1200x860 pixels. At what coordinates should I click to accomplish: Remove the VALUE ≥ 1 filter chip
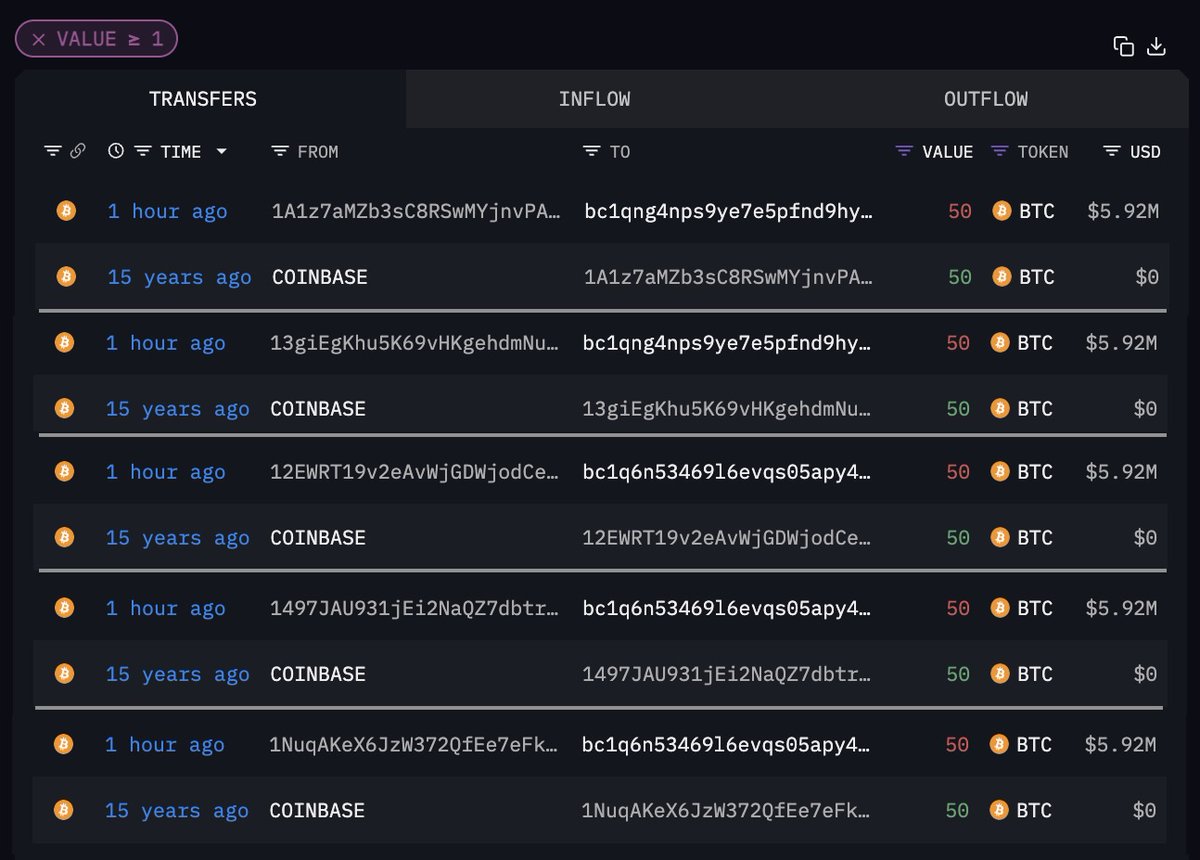(39, 38)
